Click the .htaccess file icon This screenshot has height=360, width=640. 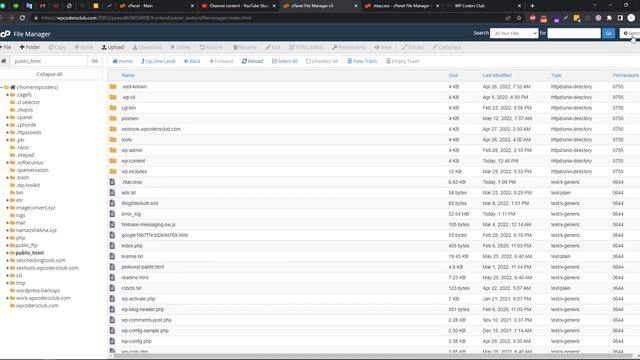click(x=112, y=182)
